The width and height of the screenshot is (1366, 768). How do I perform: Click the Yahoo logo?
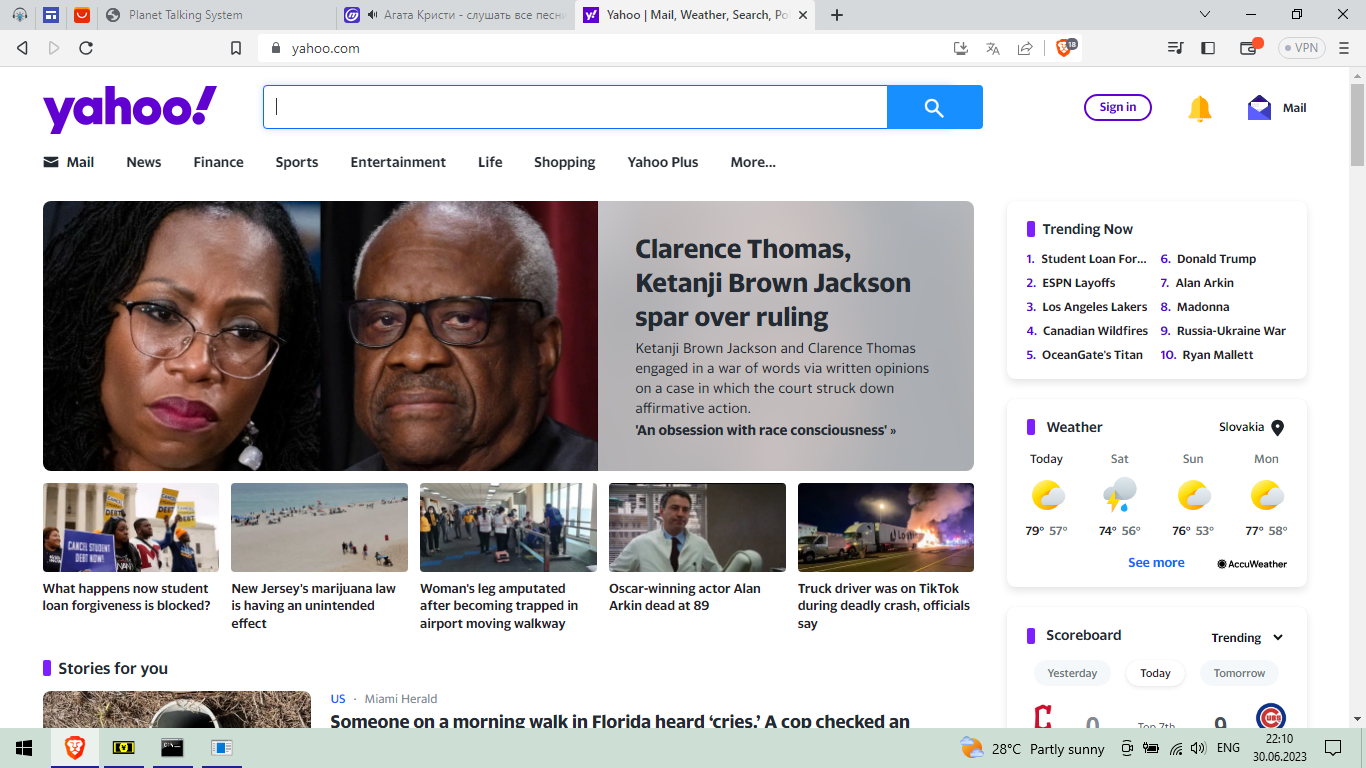point(130,108)
